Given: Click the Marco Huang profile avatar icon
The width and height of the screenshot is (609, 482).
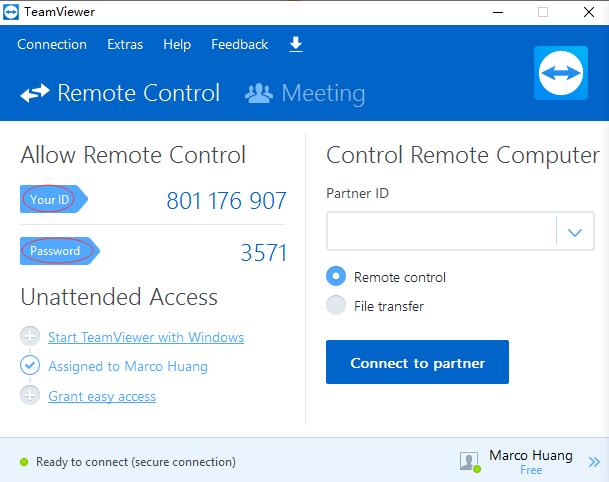Looking at the screenshot, I should coord(470,462).
